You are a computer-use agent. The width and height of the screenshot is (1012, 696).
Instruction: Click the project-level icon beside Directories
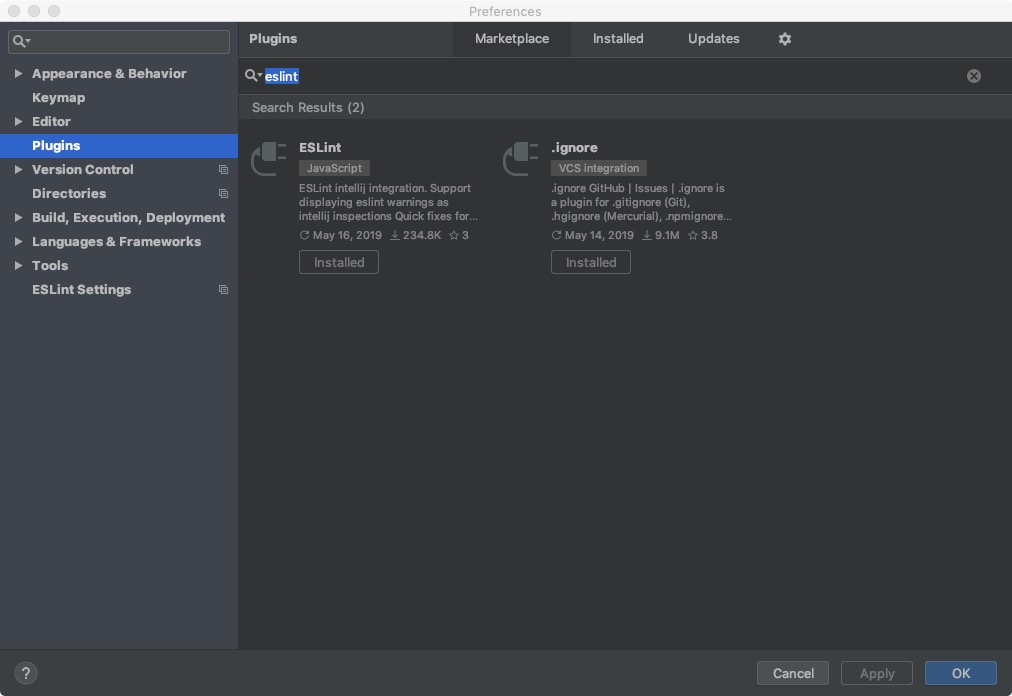point(223,194)
